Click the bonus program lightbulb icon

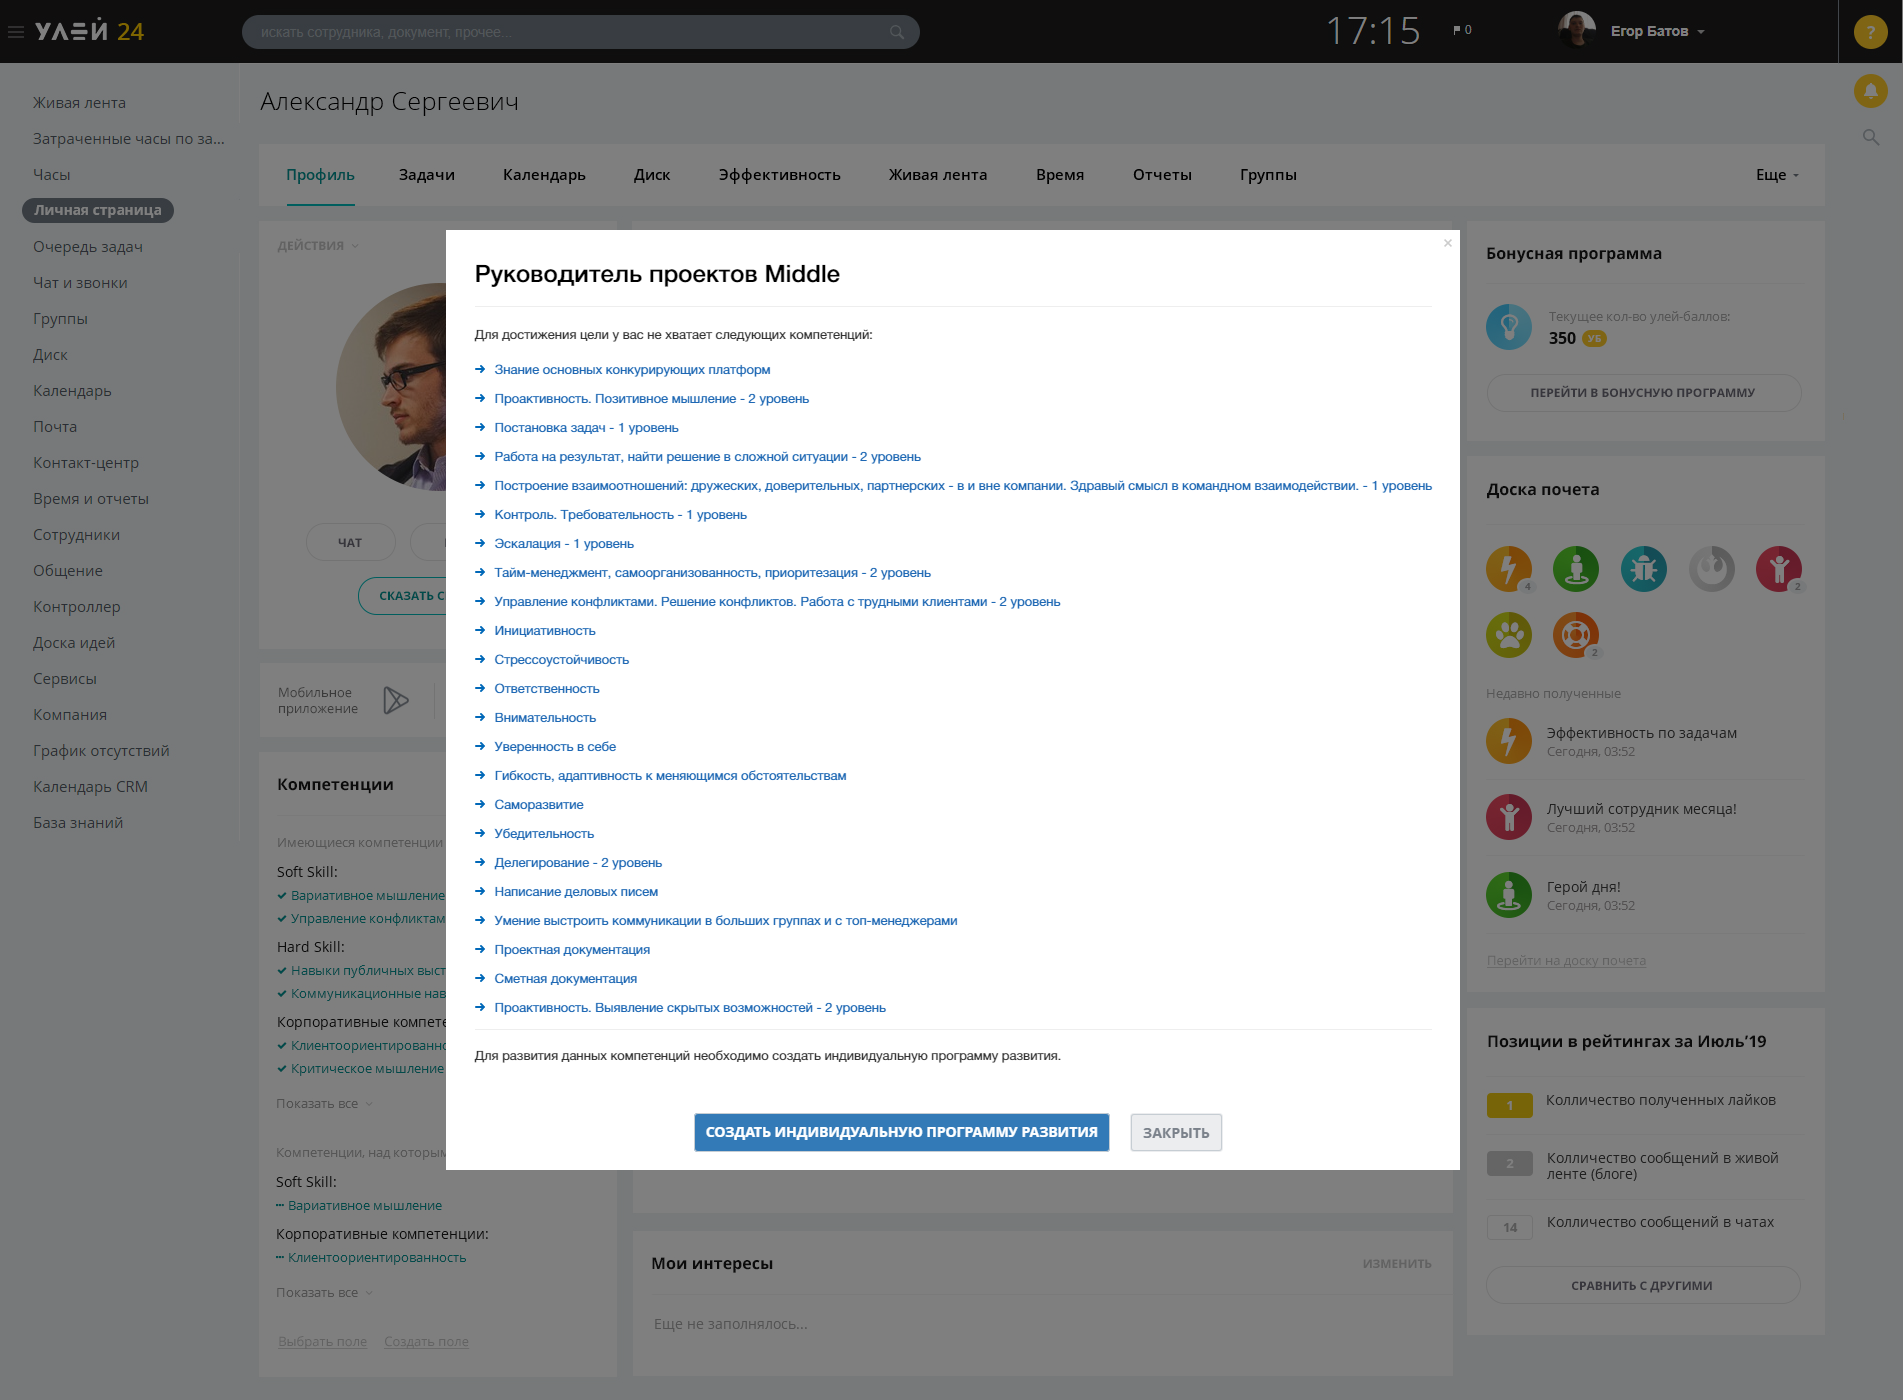click(1508, 327)
